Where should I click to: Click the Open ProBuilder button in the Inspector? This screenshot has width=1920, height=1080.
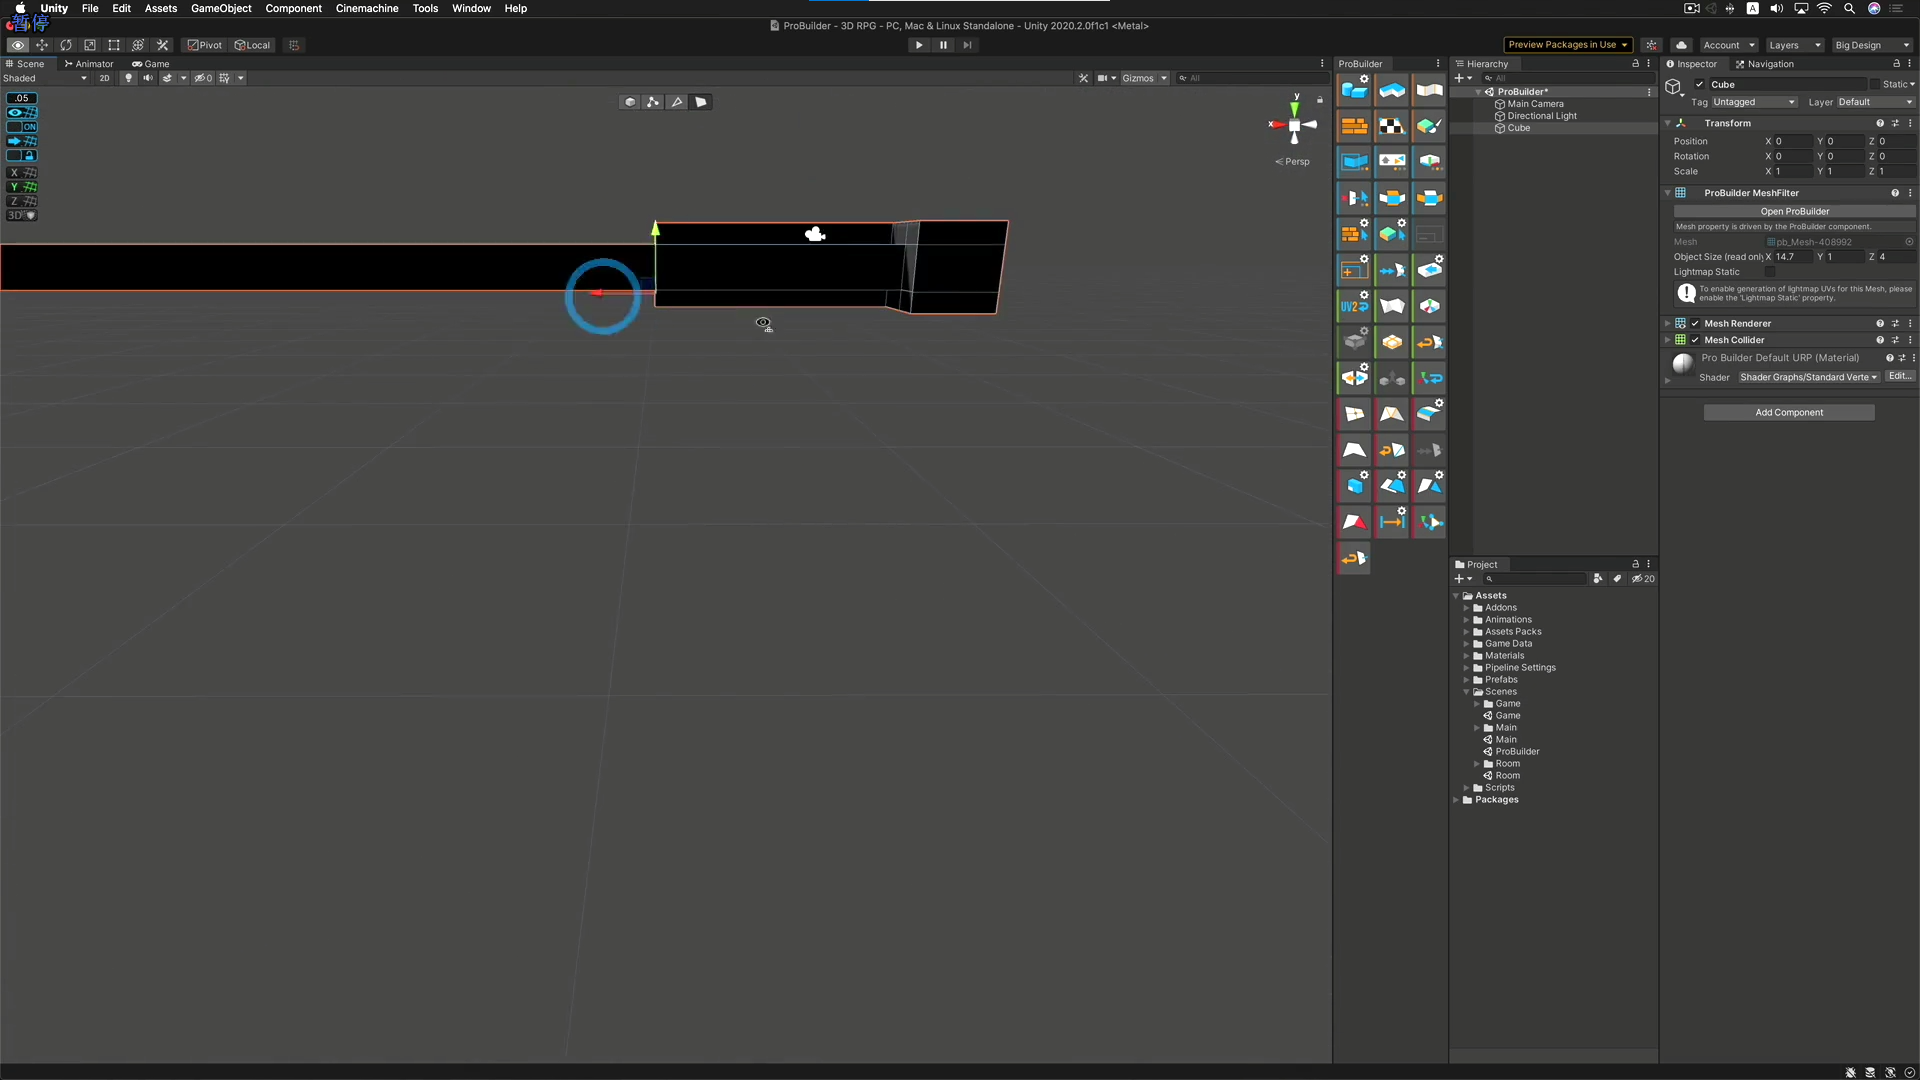tap(1794, 211)
